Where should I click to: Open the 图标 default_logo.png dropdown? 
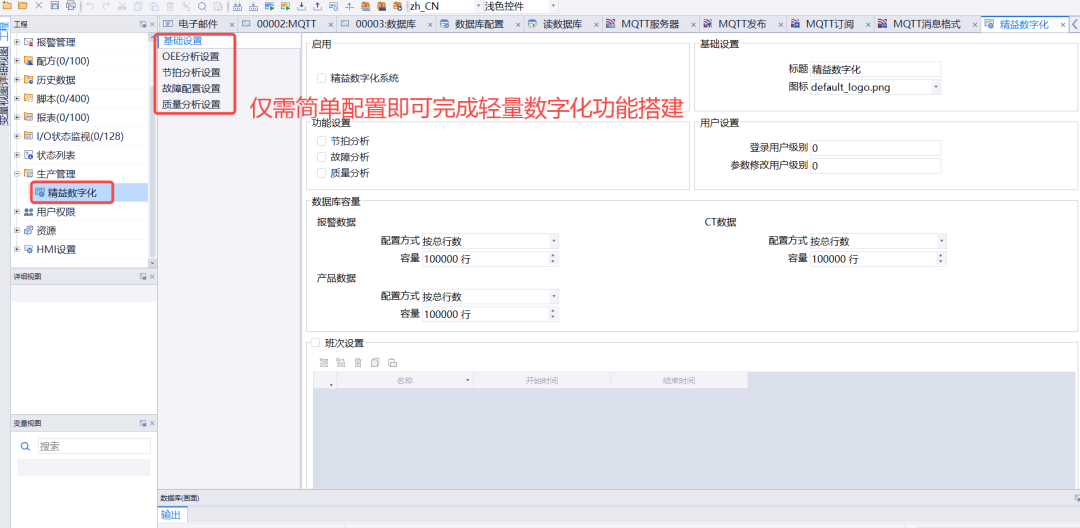(x=936, y=87)
